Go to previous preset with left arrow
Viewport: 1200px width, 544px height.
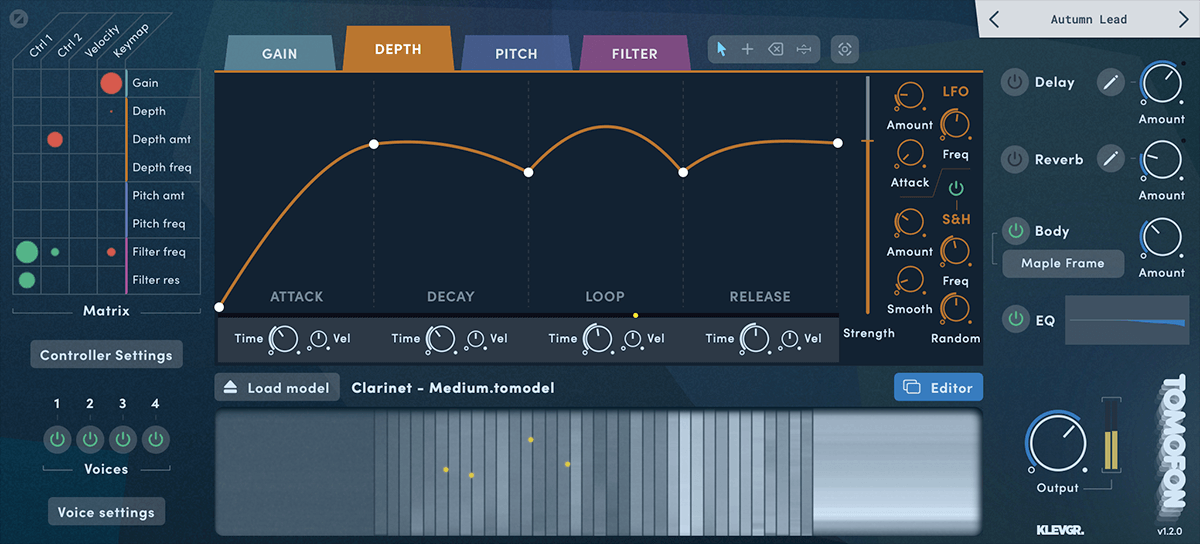point(994,19)
